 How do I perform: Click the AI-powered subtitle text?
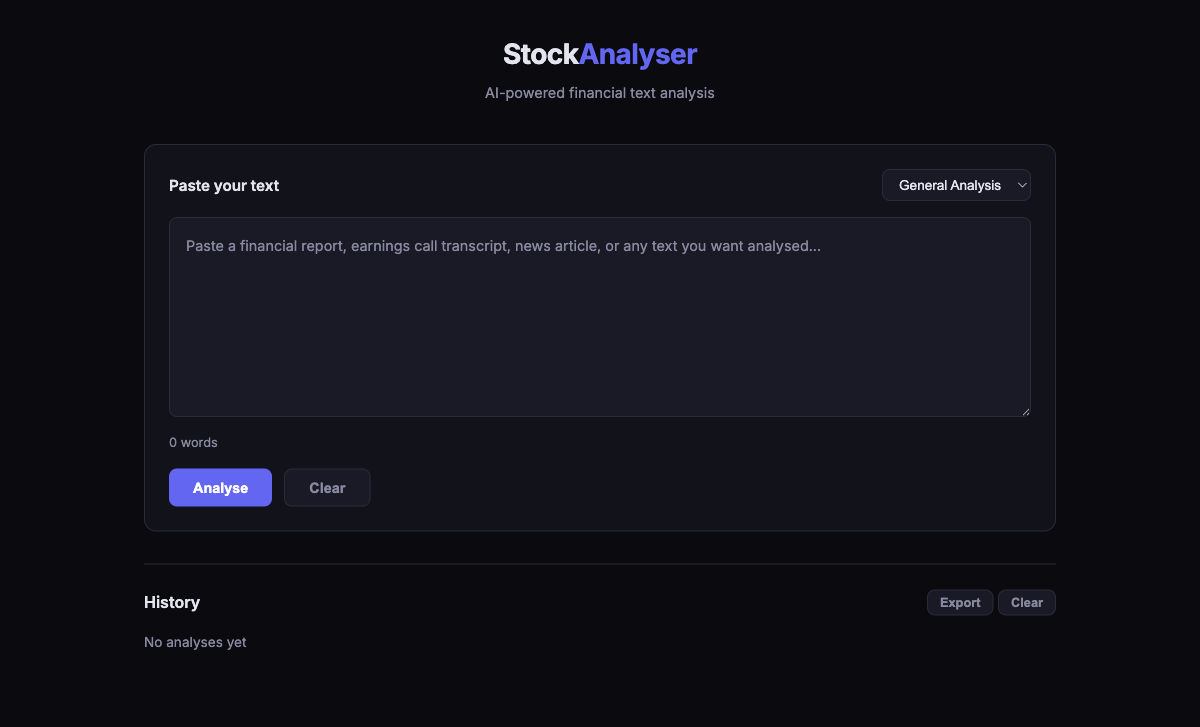tap(599, 92)
